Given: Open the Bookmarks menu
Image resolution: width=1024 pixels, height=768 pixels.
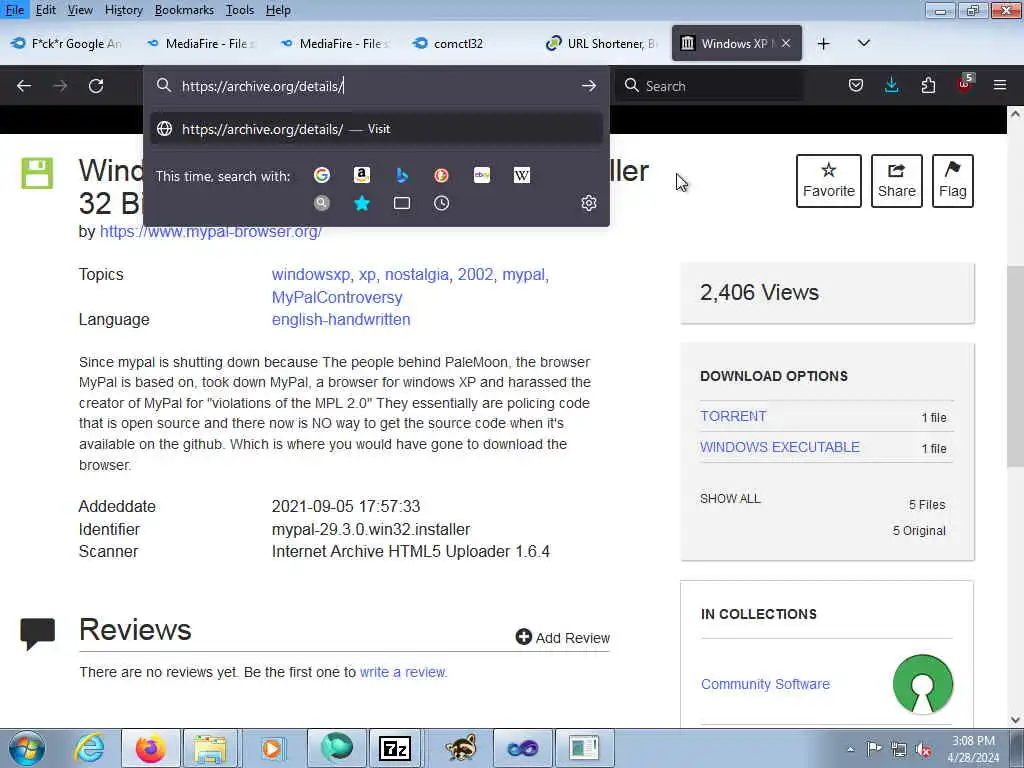Looking at the screenshot, I should coord(184,10).
